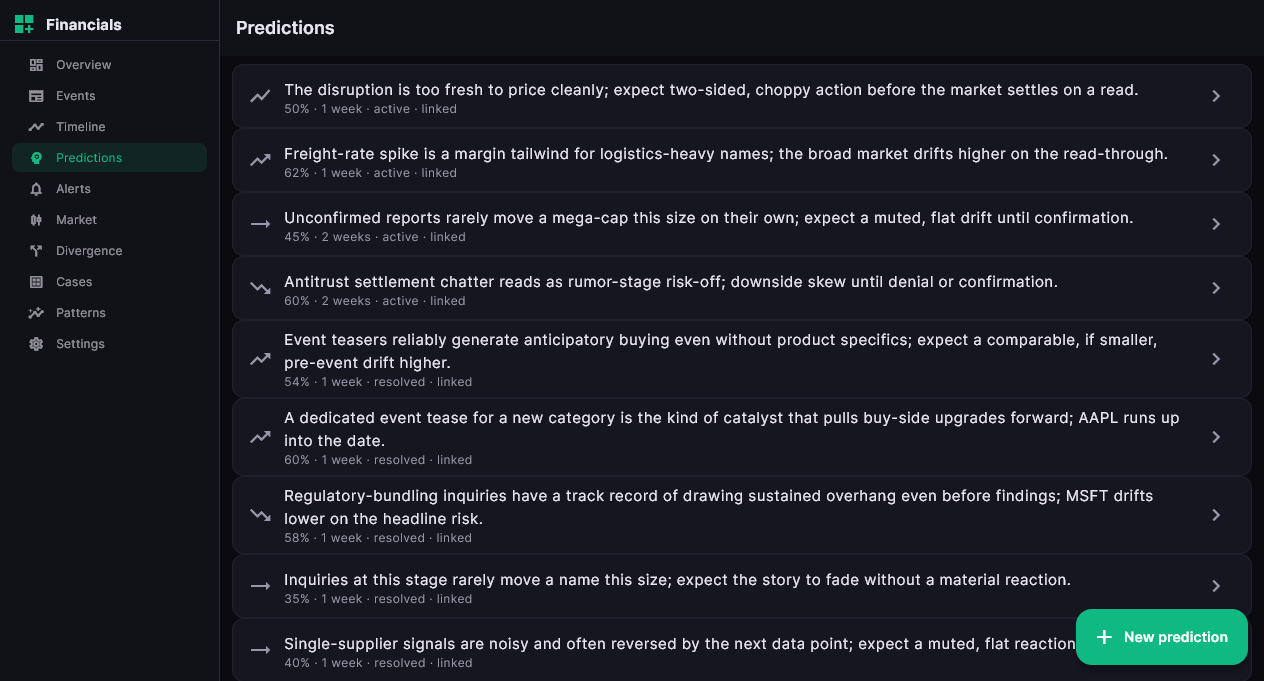Open Timeline via its line-chart icon
This screenshot has height=681, width=1264.
pos(36,127)
